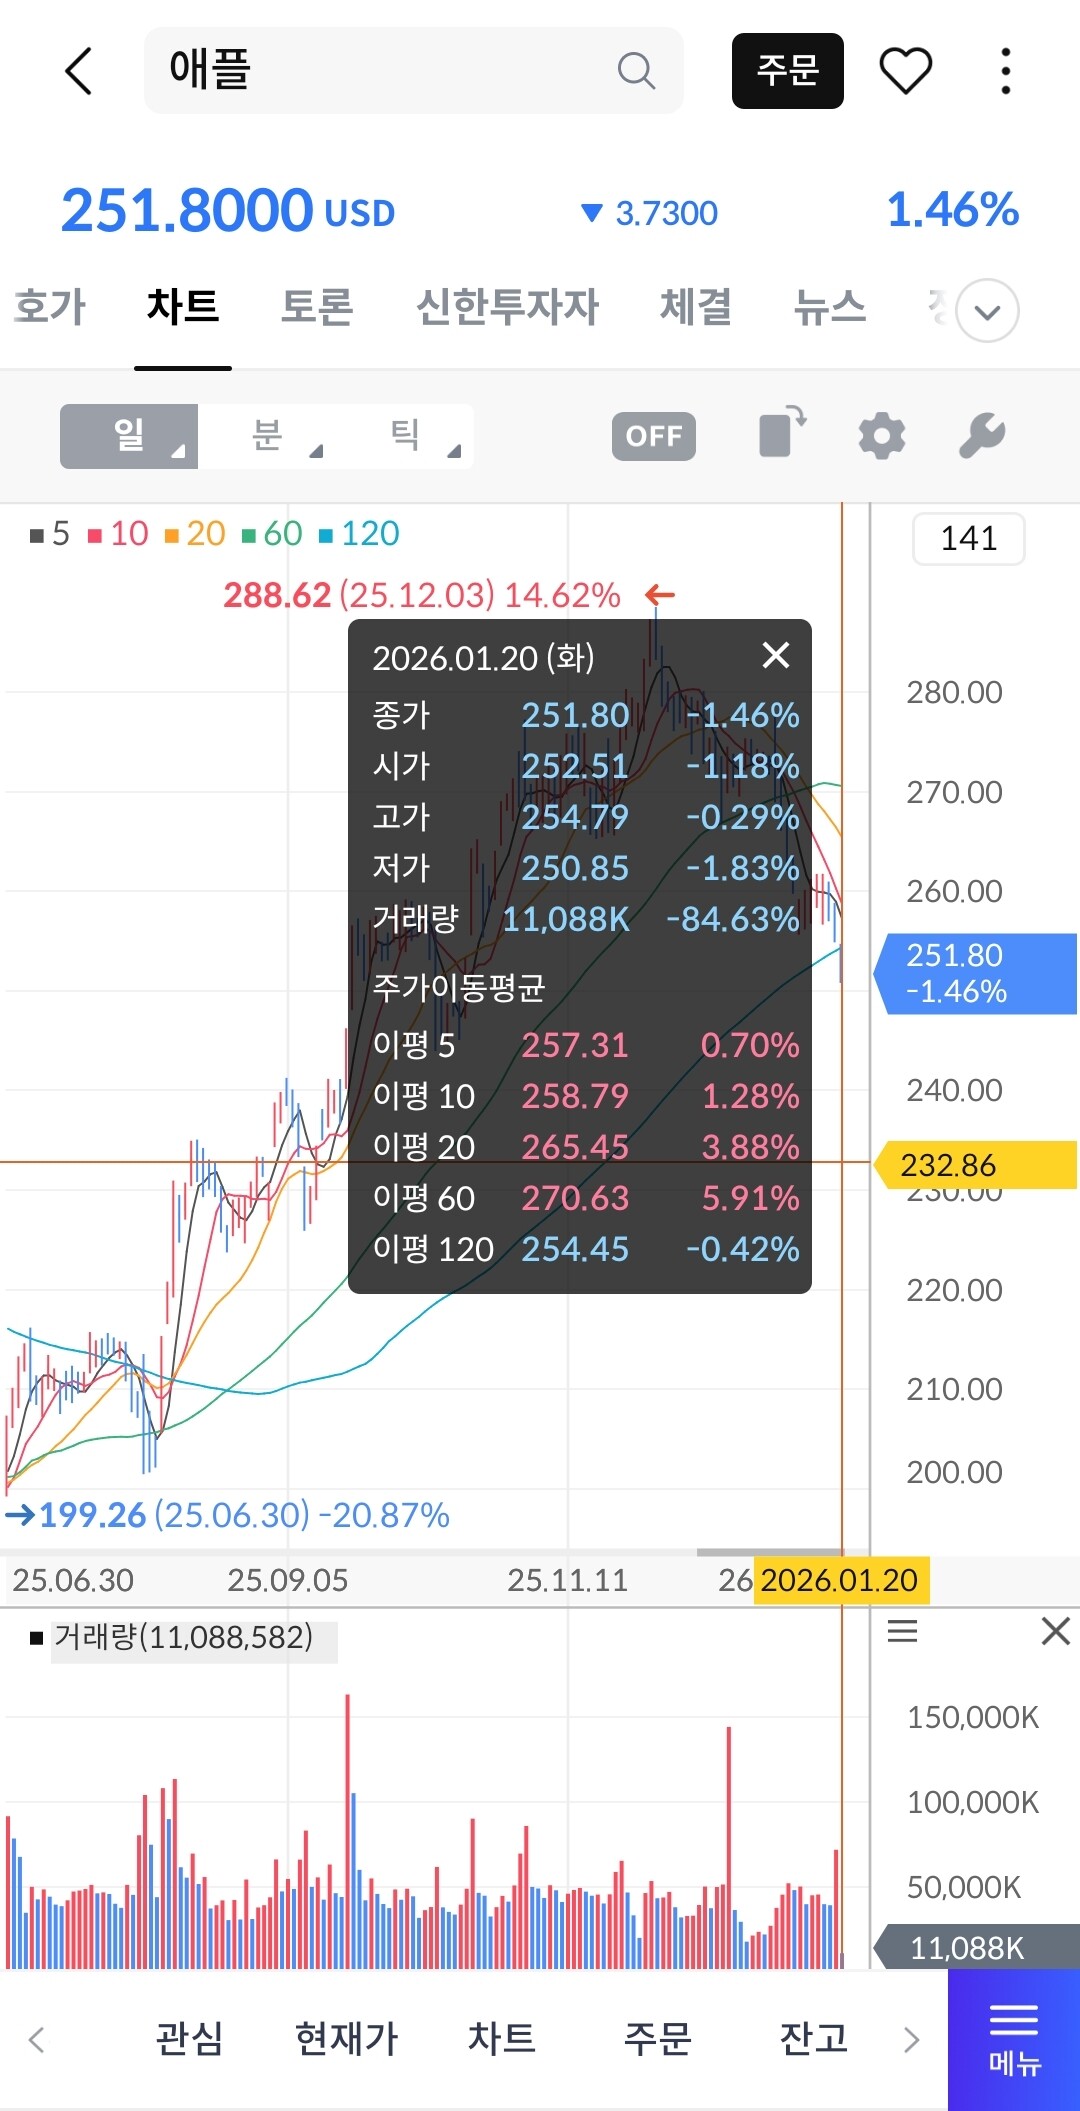Switch to the 호가 tab
Image resolution: width=1080 pixels, height=2111 pixels.
click(x=50, y=307)
